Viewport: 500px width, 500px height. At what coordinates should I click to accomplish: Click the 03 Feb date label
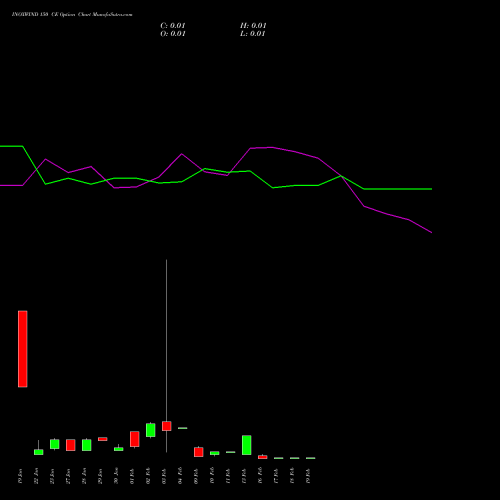click(x=164, y=476)
